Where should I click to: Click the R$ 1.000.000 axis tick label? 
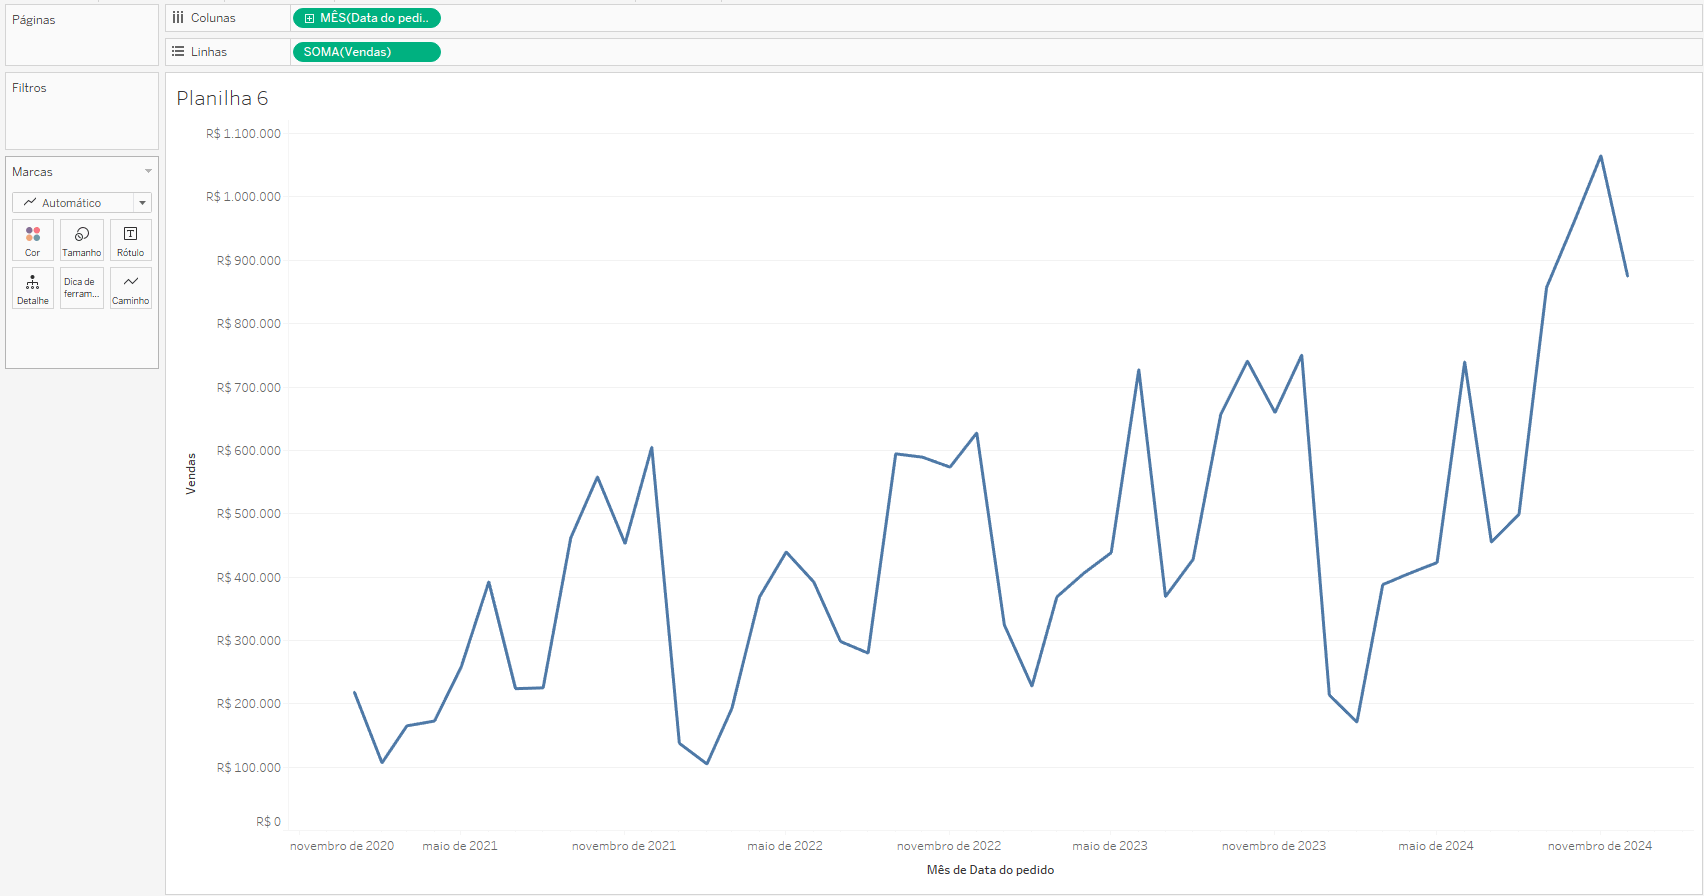(243, 197)
